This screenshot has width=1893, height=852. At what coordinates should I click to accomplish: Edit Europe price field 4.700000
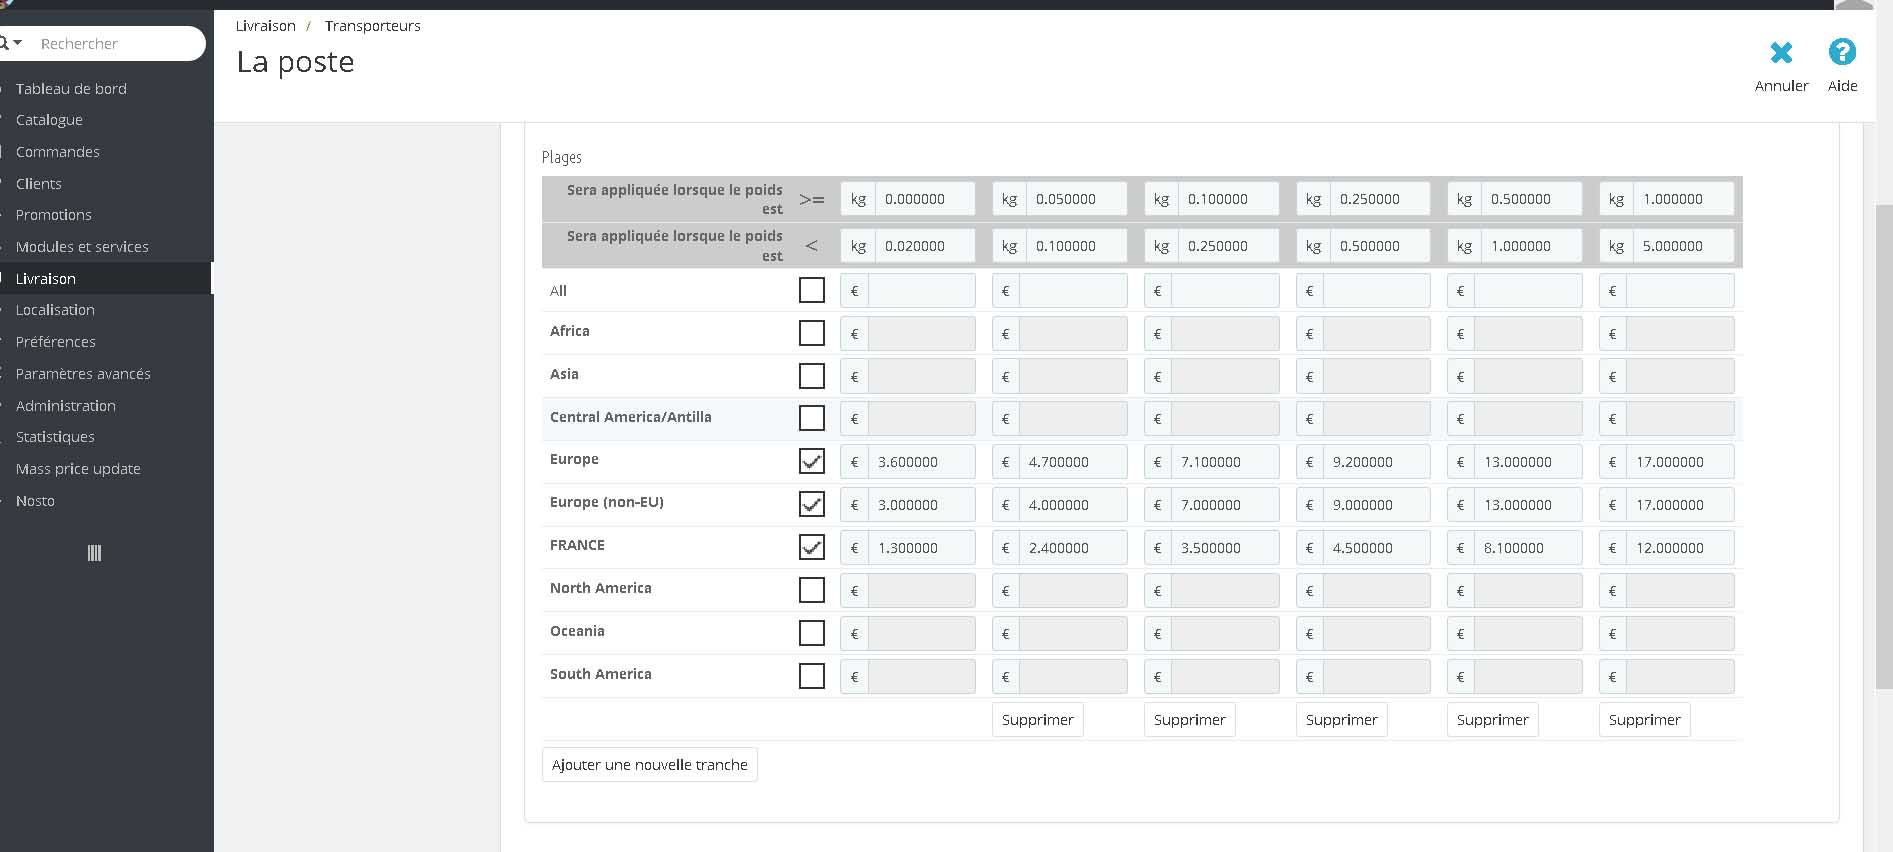click(1073, 462)
